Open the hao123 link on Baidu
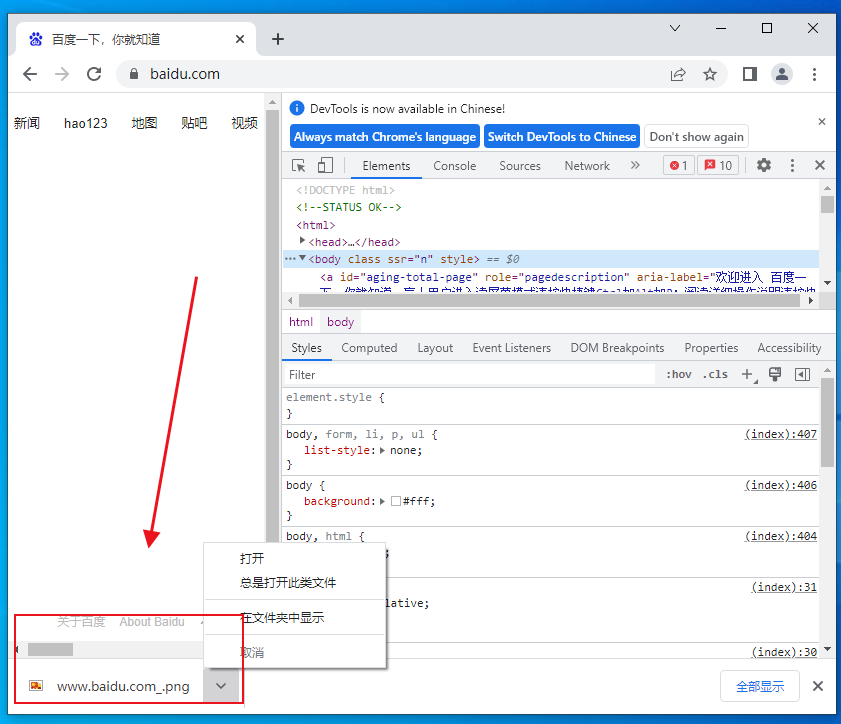Screen dimensions: 841x724 point(86,123)
